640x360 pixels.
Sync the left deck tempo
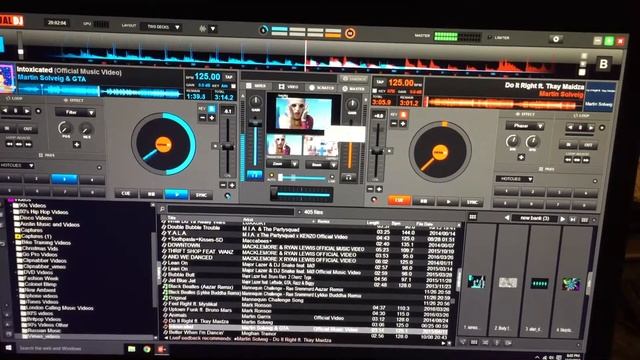pos(201,196)
